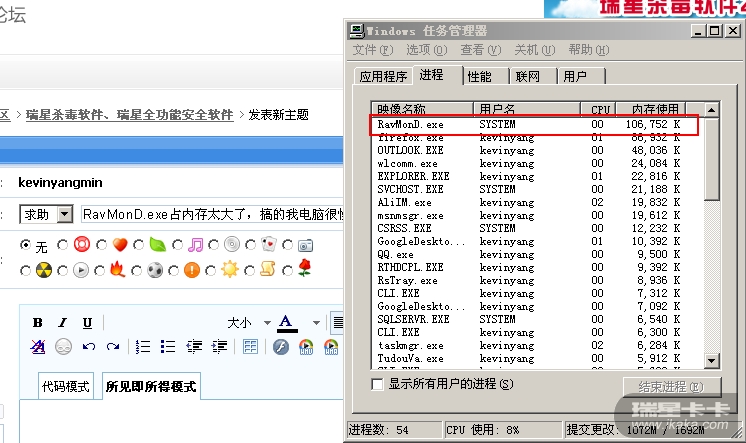746x443 pixels.
Task: Open 帮助 menu in Task Manager
Action: point(589,50)
